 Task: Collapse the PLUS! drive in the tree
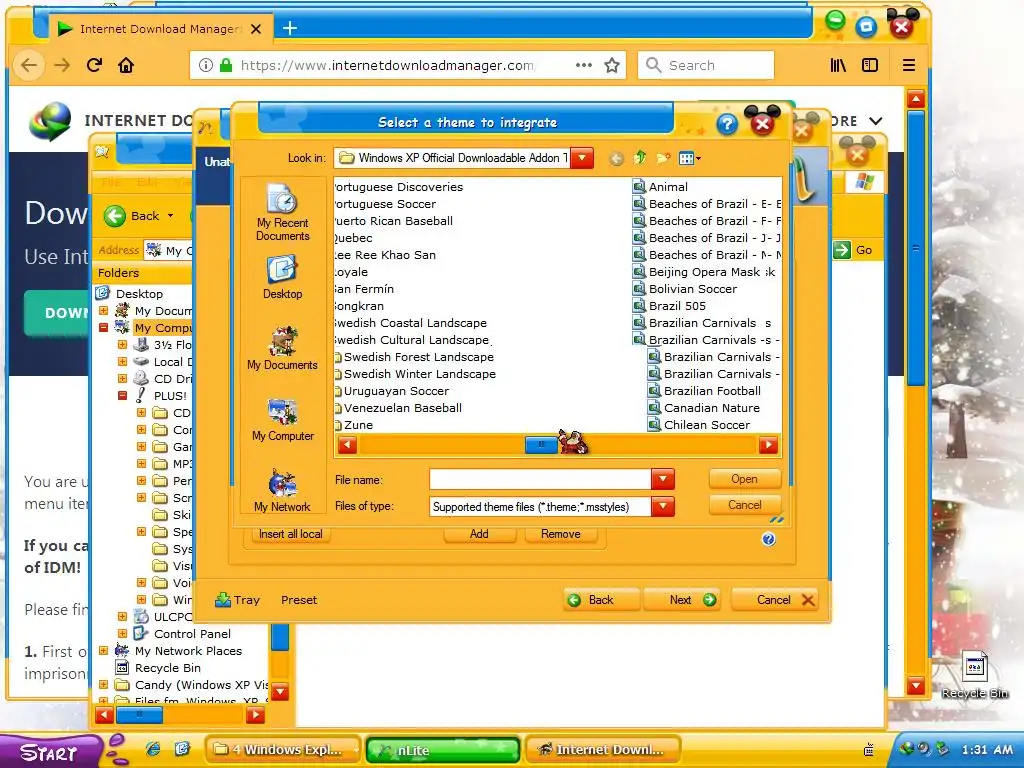122,396
